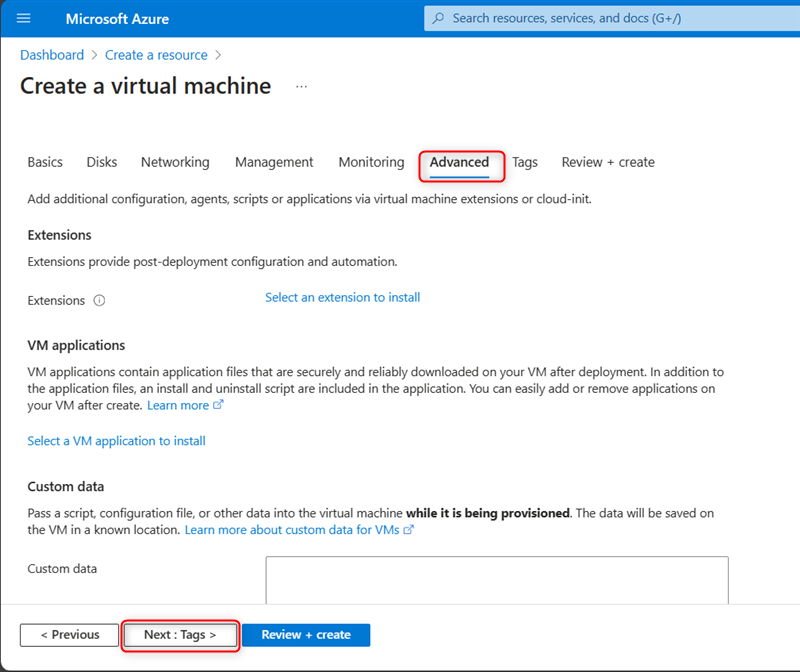
Task: Click the Extensions info icon
Action: click(x=99, y=301)
